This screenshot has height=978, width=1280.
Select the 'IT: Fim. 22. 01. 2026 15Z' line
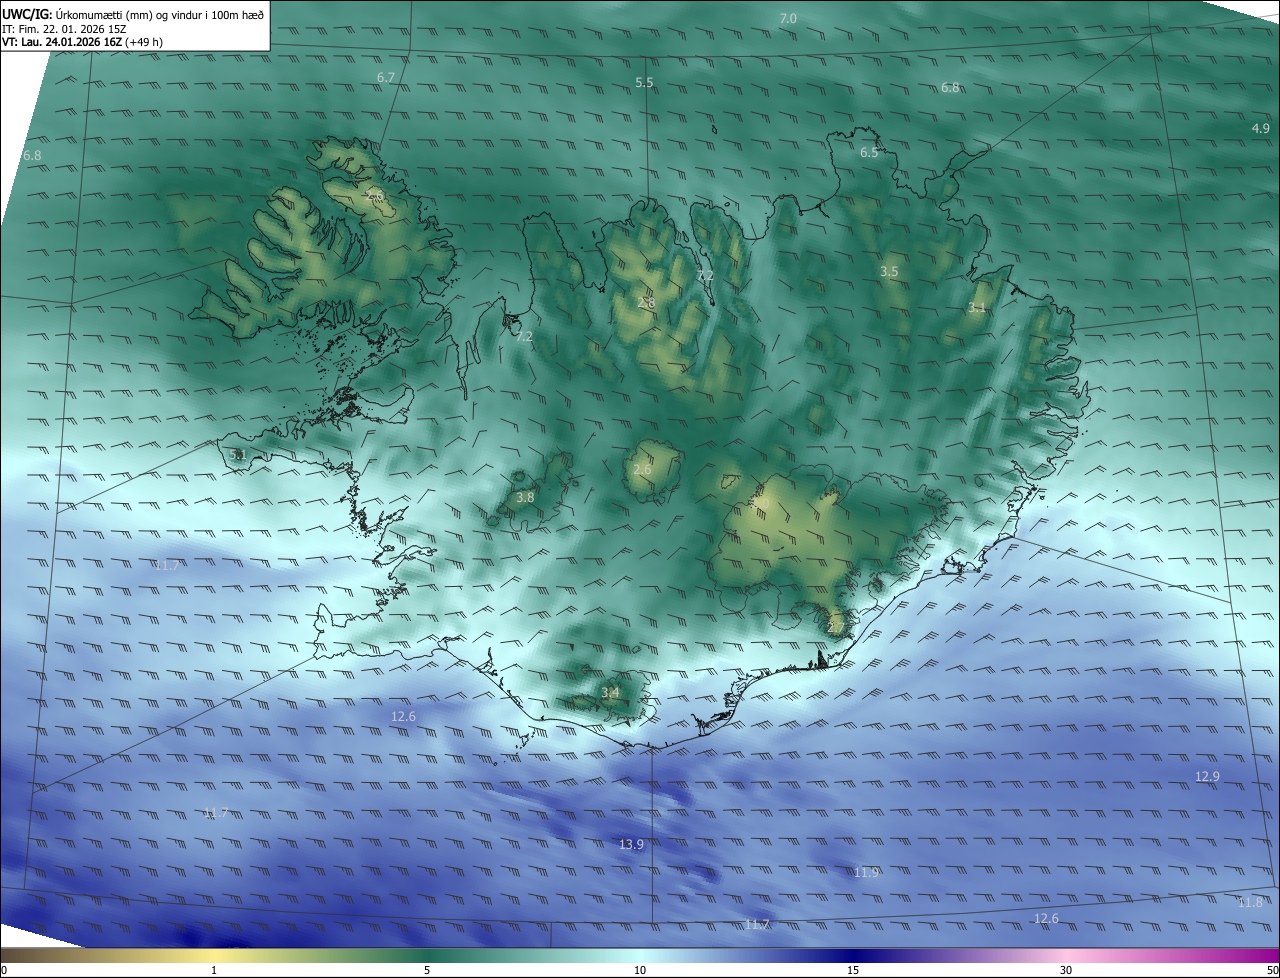point(64,28)
